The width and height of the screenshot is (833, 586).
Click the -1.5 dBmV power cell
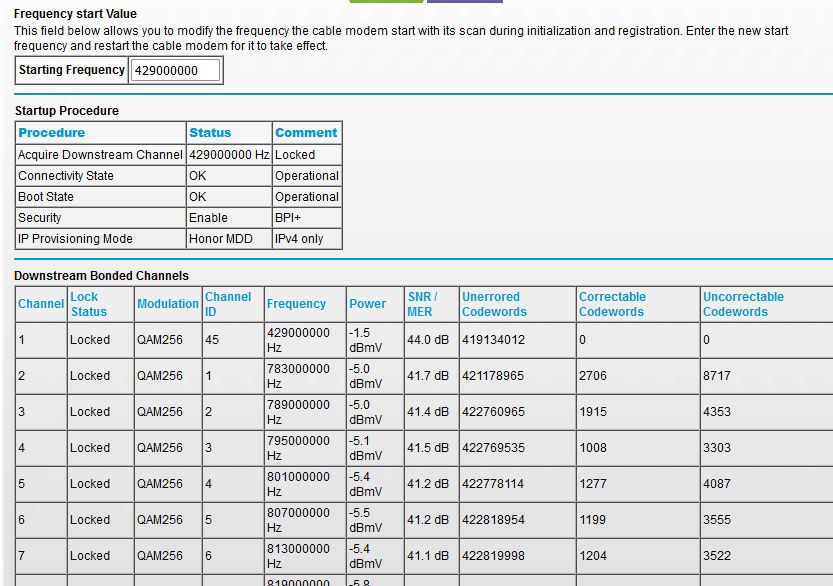(375, 340)
